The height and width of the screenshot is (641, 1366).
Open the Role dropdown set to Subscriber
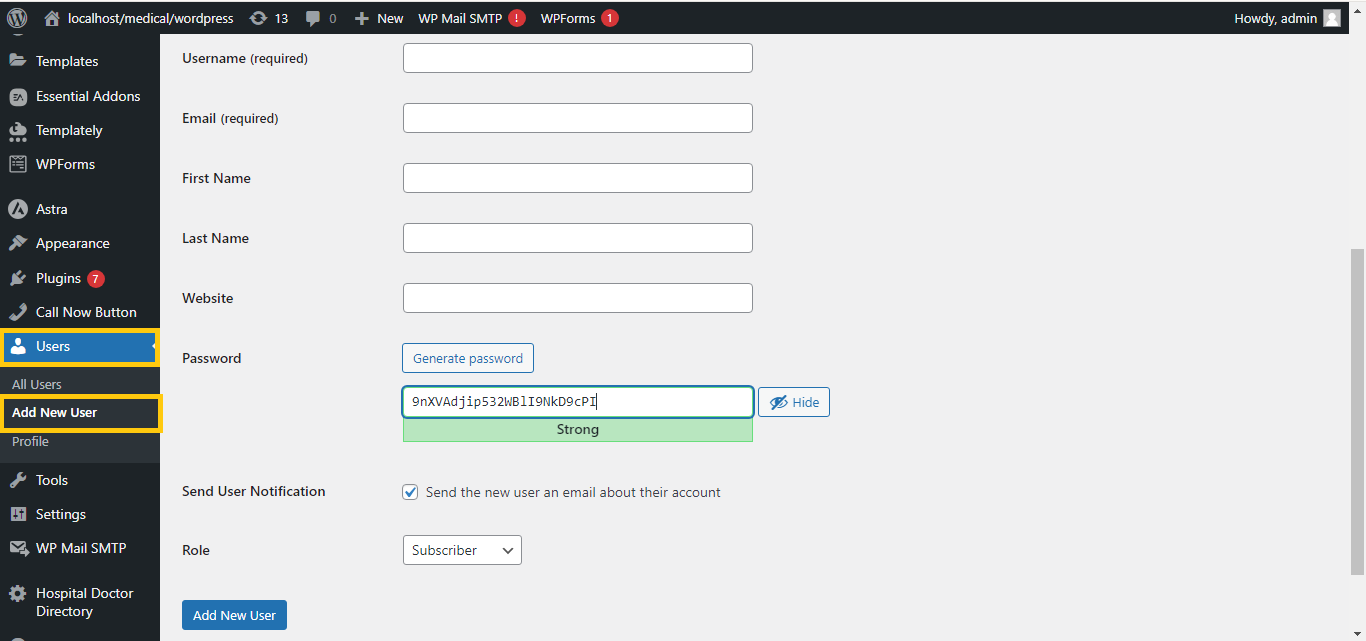coord(461,550)
